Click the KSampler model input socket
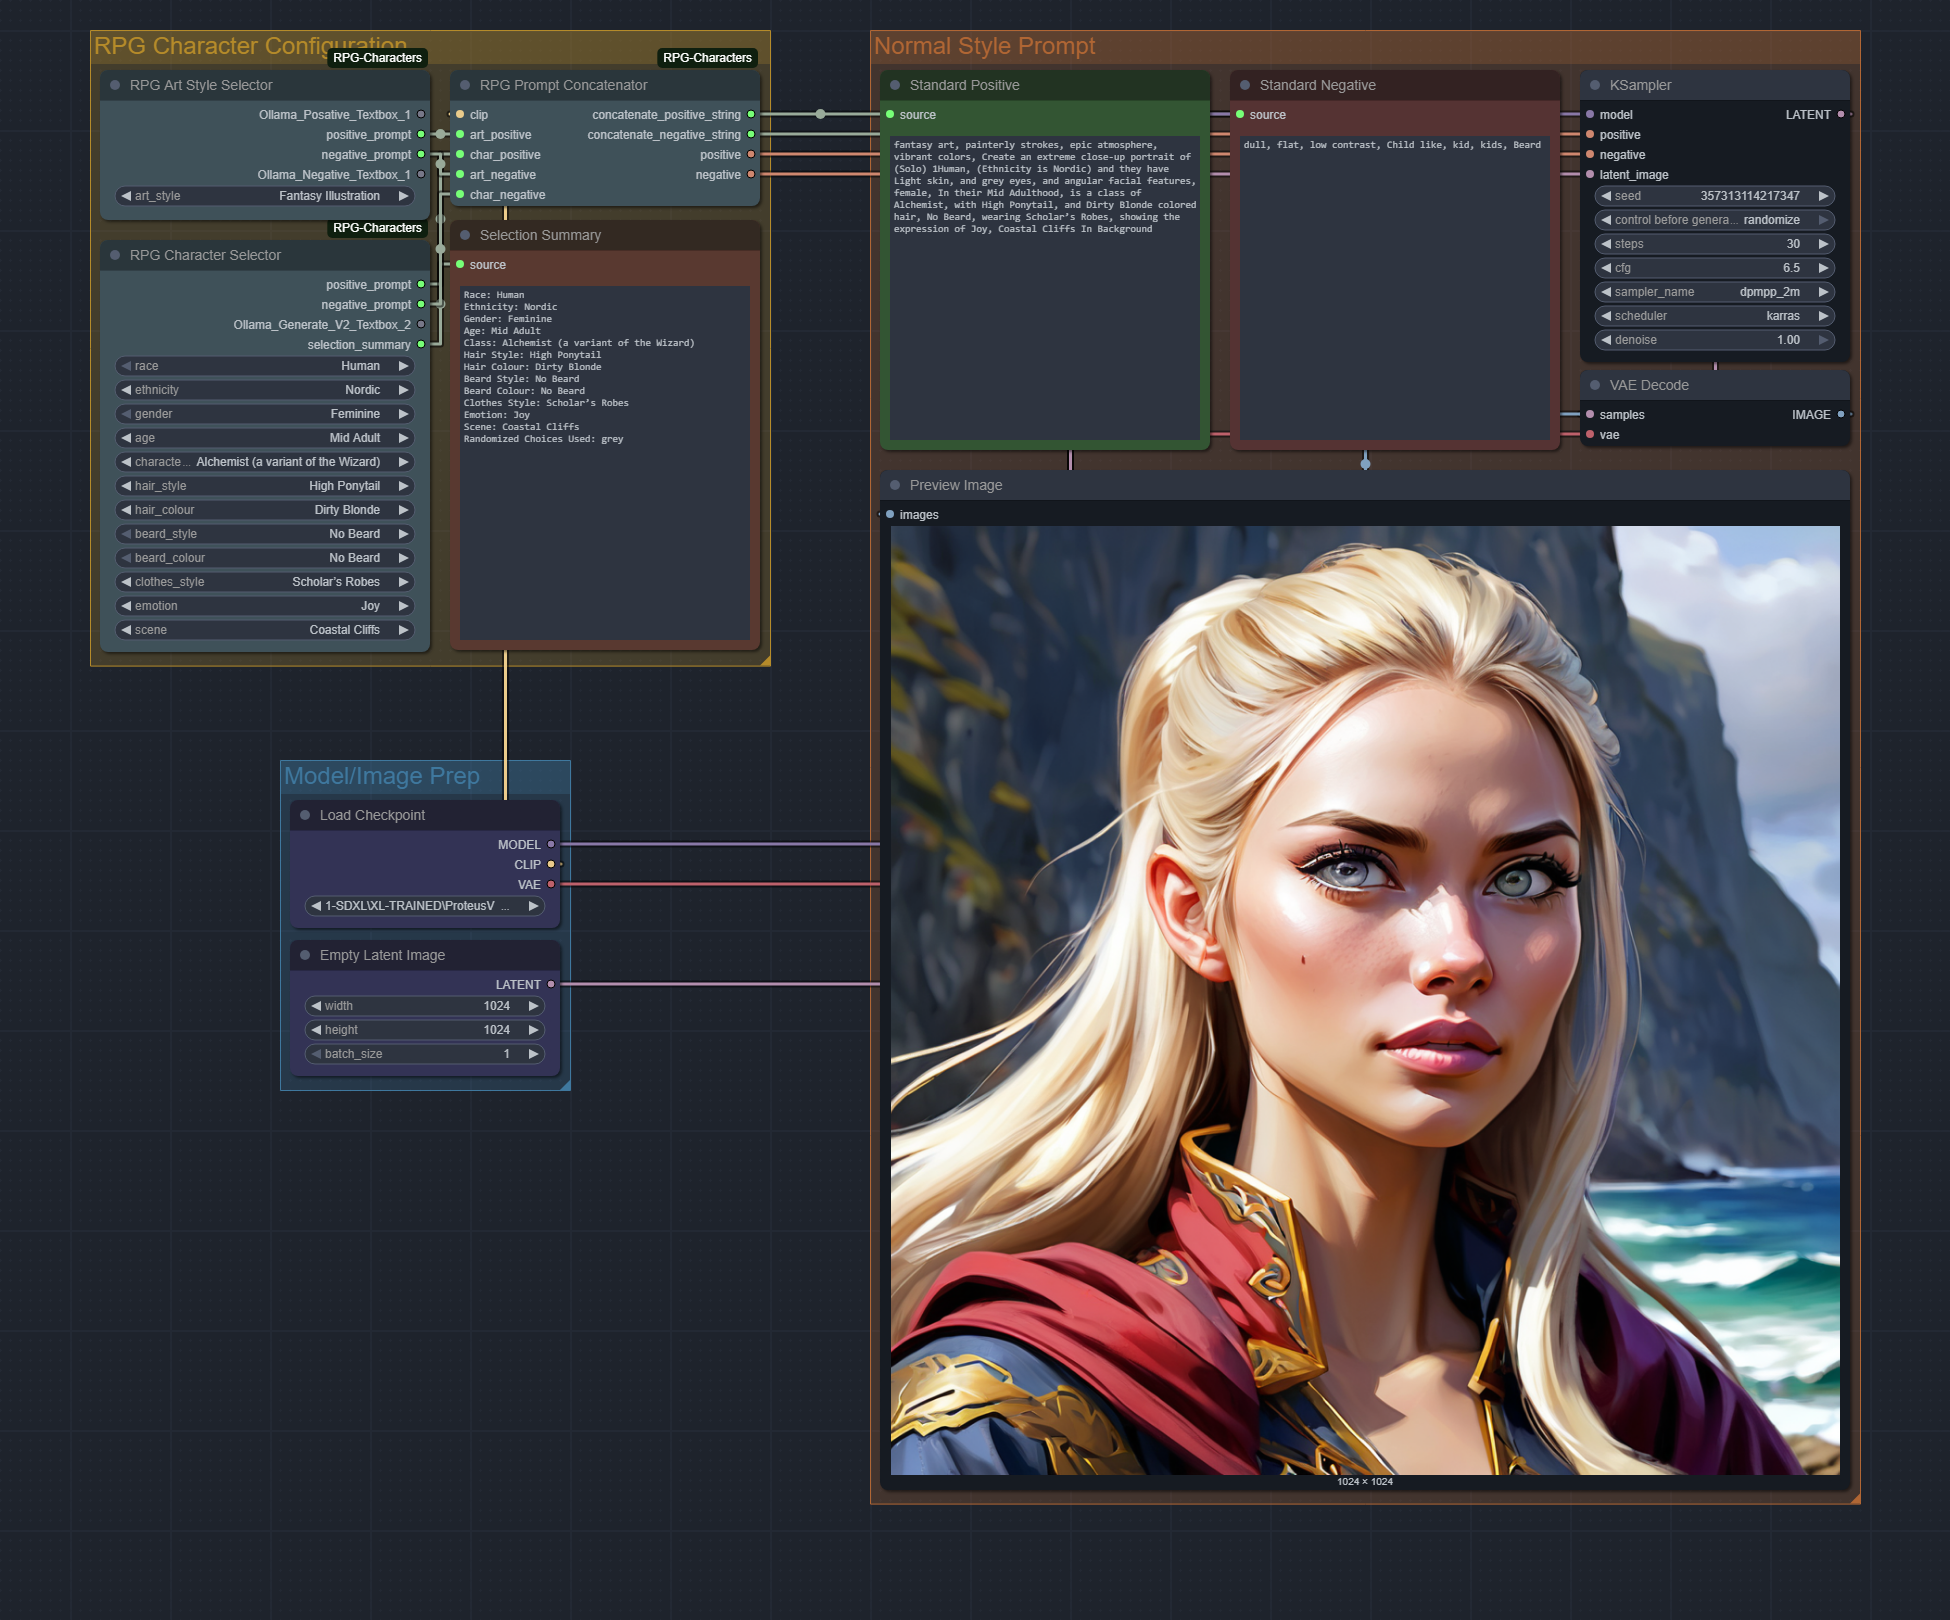The height and width of the screenshot is (1620, 1950). [1590, 115]
